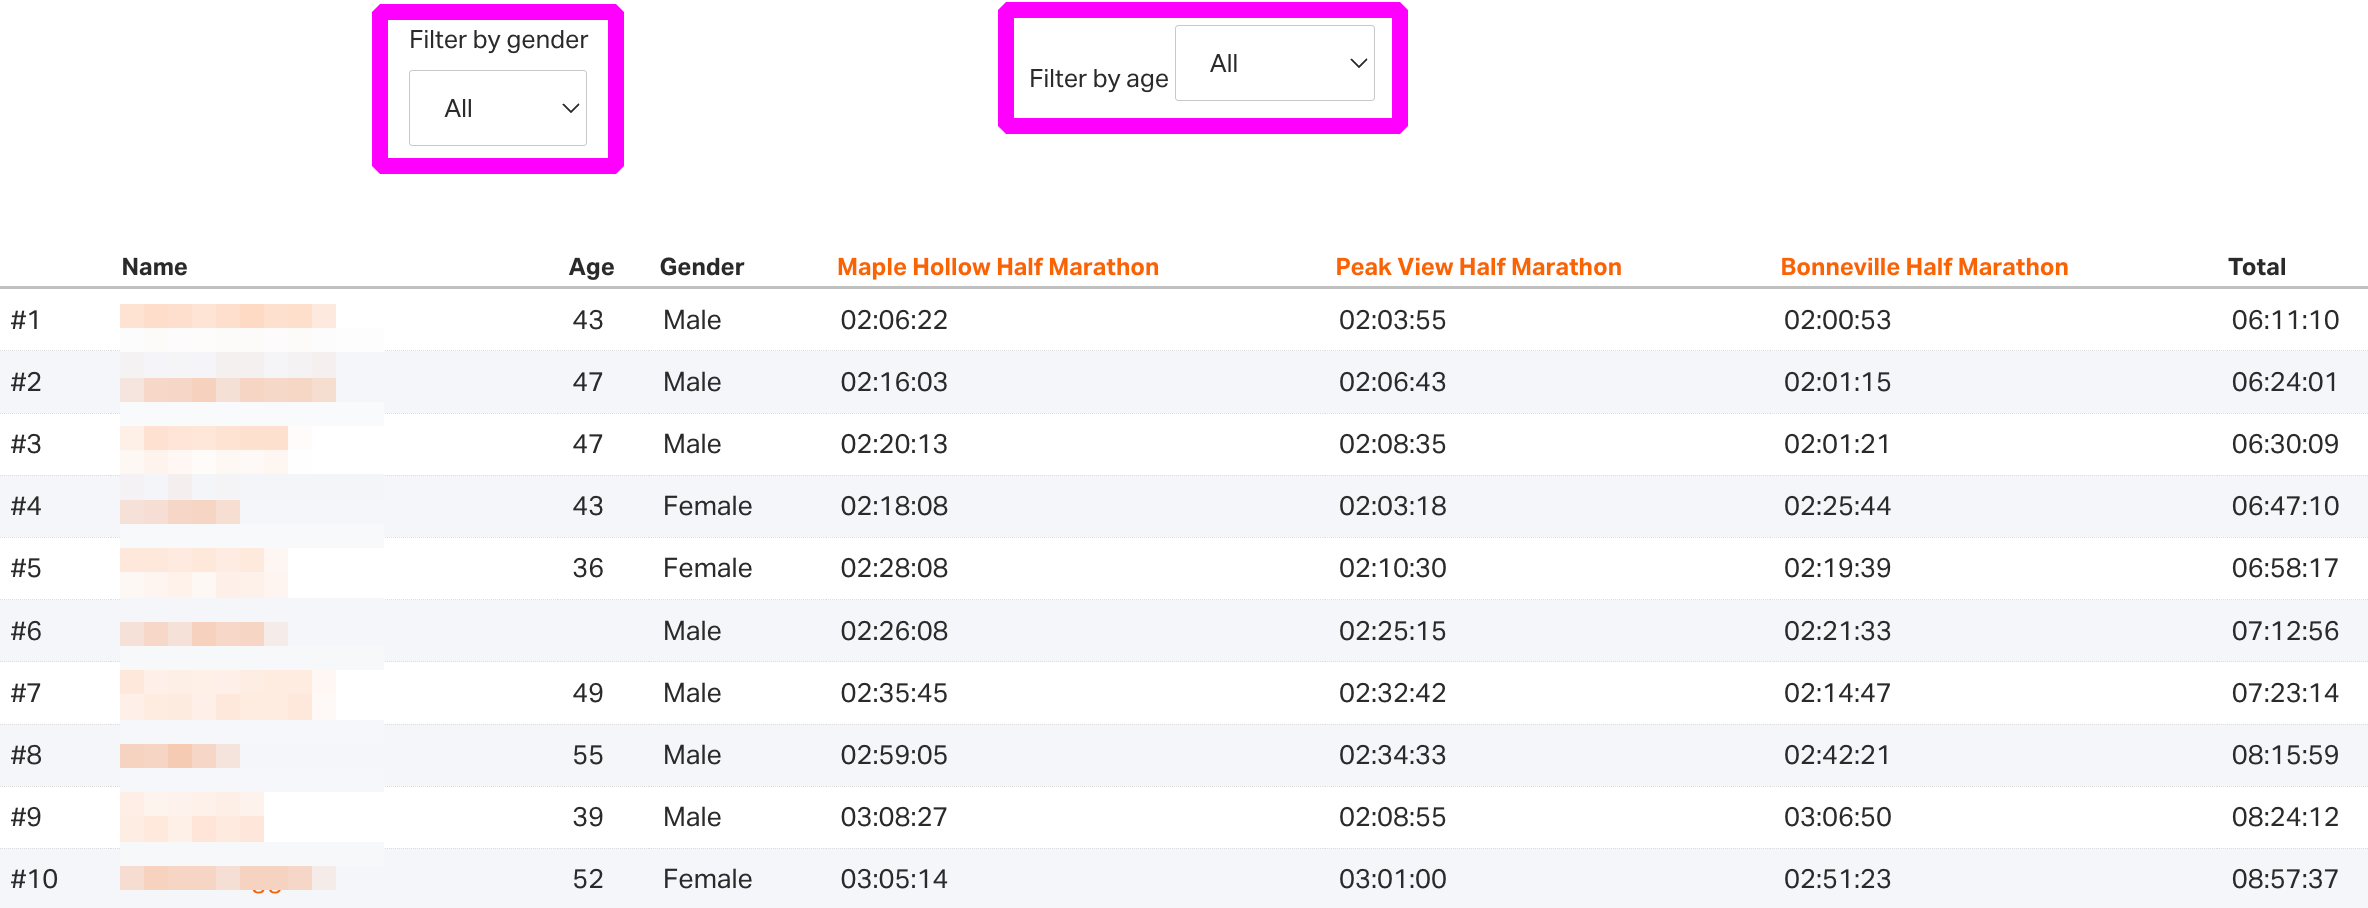The width and height of the screenshot is (2368, 908).
Task: Open the Maple Hollow Half Marathon link
Action: (x=997, y=267)
